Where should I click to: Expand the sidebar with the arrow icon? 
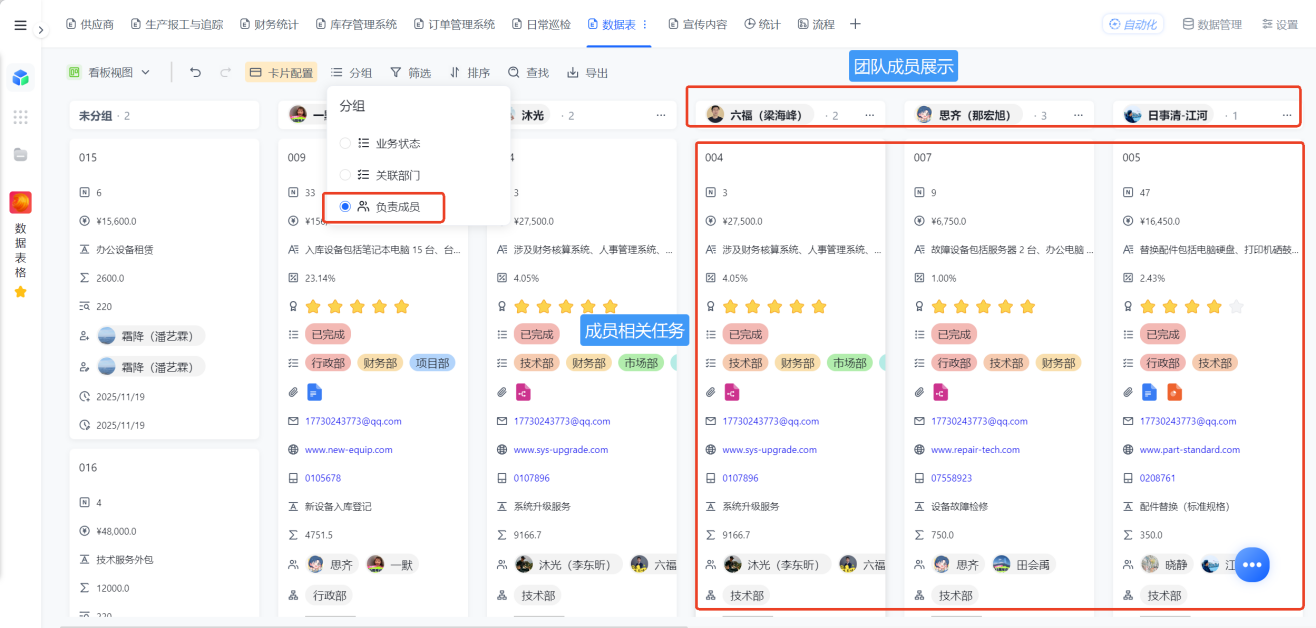(x=41, y=30)
